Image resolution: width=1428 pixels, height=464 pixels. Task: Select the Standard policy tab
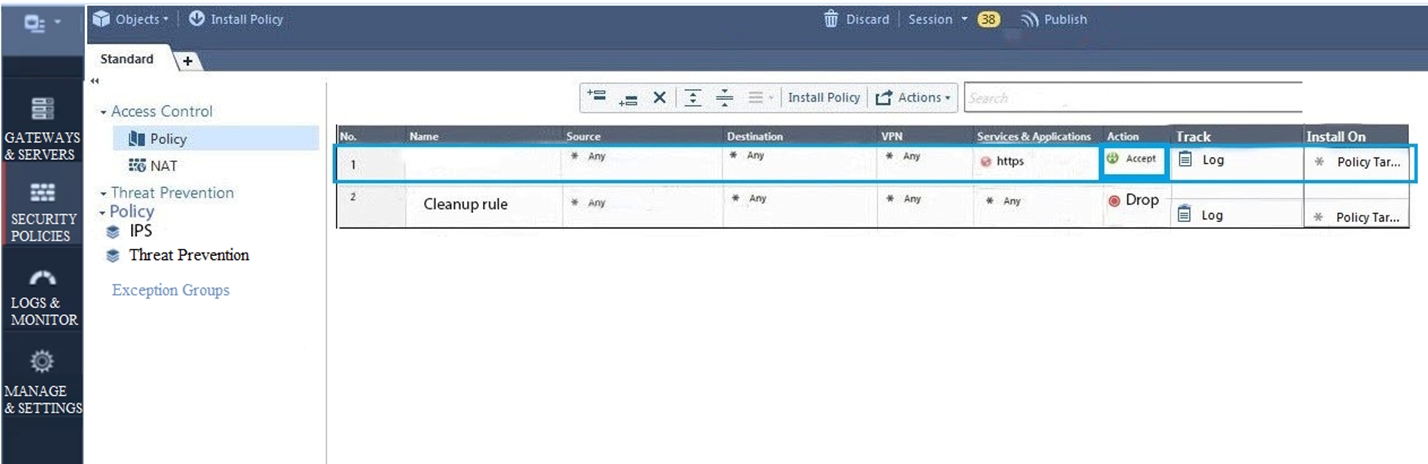(127, 59)
